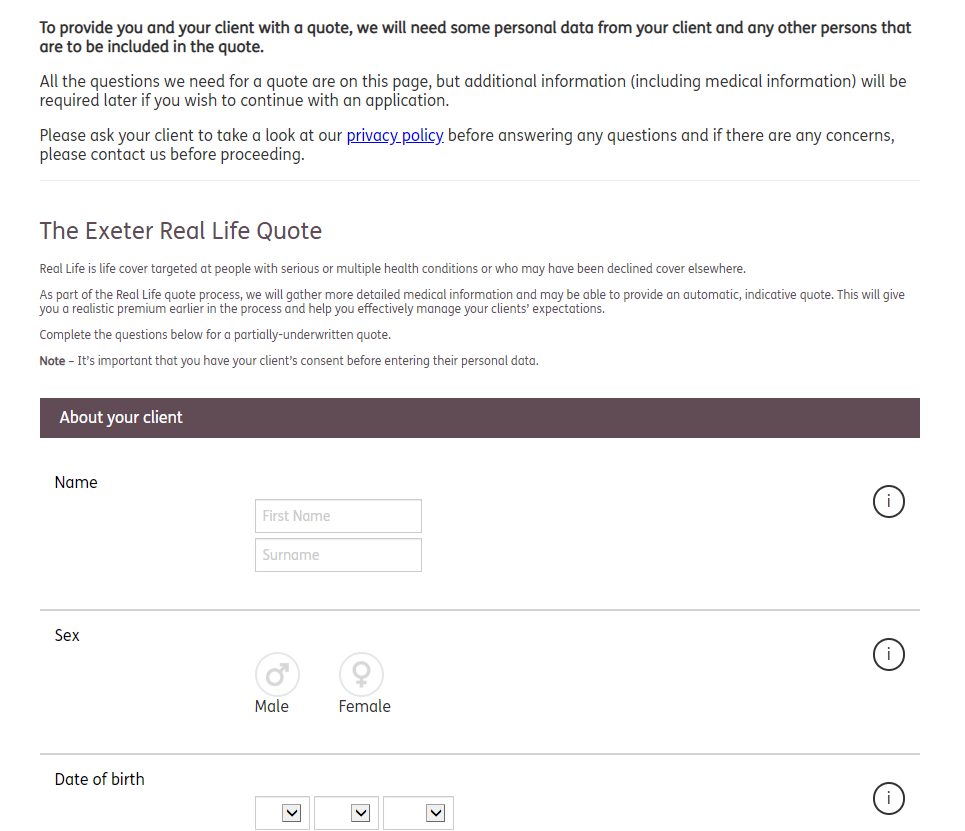Click the Sex field label
The image size is (965, 831).
pos(67,635)
